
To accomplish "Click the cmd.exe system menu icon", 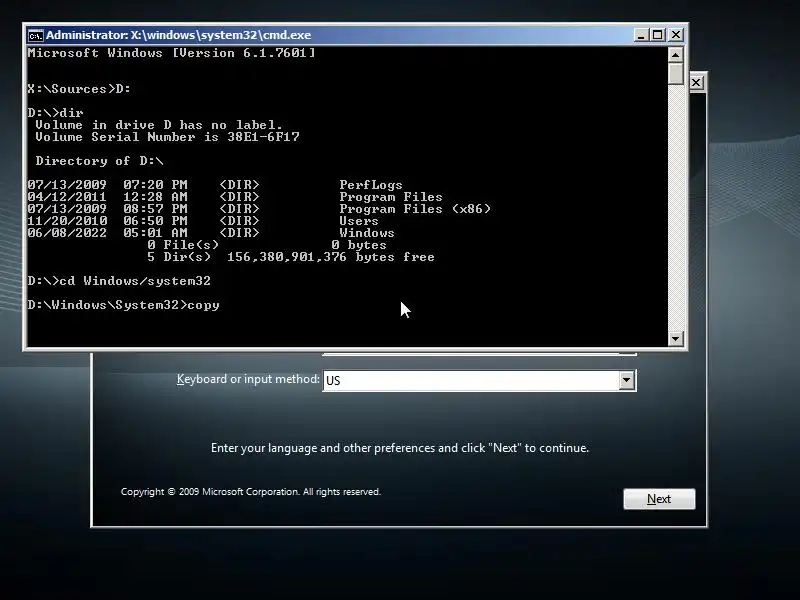I will coord(36,36).
